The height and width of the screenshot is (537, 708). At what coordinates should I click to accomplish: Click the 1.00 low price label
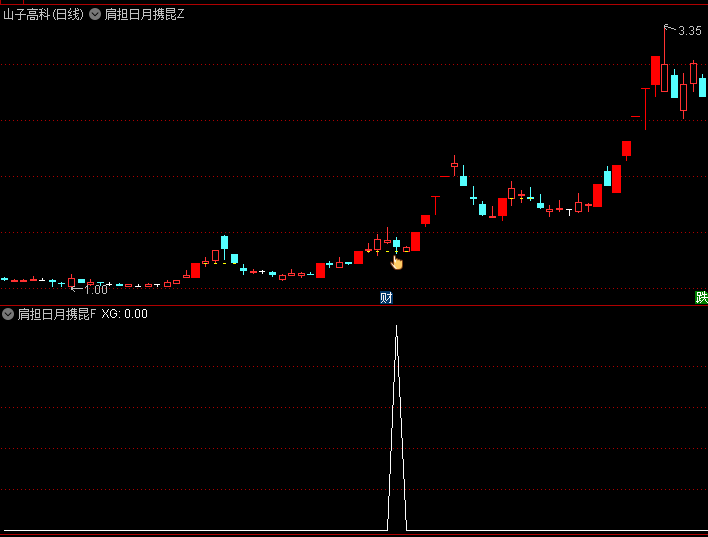click(96, 290)
